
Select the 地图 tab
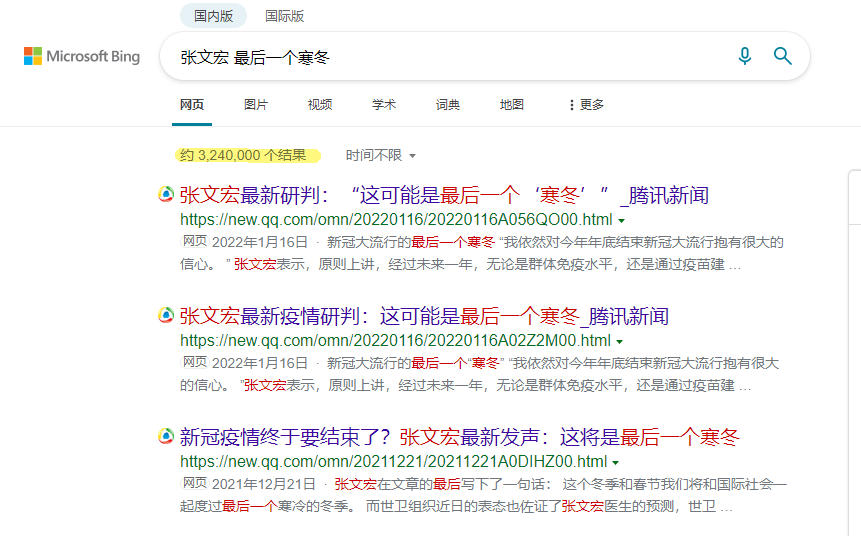click(512, 104)
